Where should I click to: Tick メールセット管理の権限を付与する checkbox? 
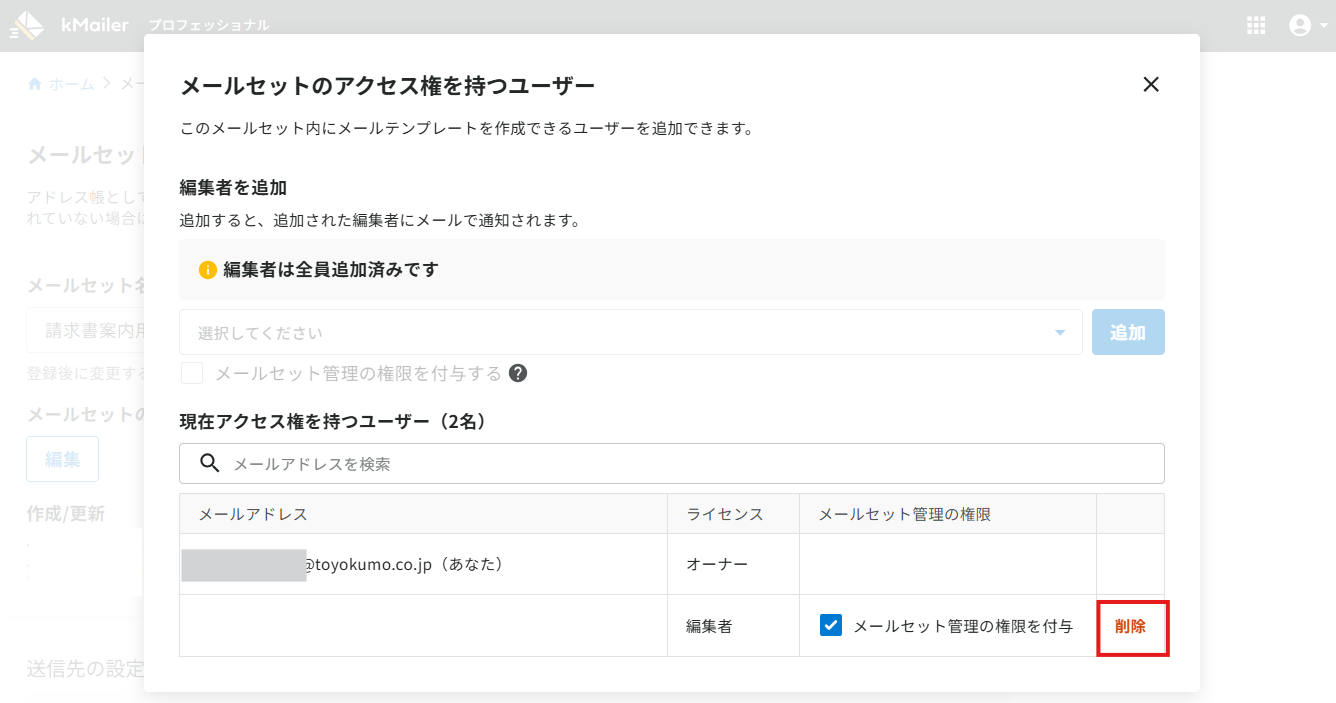[192, 373]
